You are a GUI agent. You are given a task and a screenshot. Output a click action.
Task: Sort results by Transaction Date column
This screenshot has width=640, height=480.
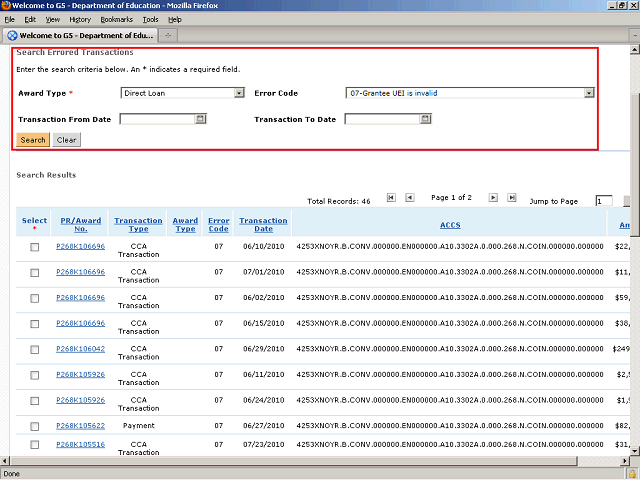click(x=263, y=225)
